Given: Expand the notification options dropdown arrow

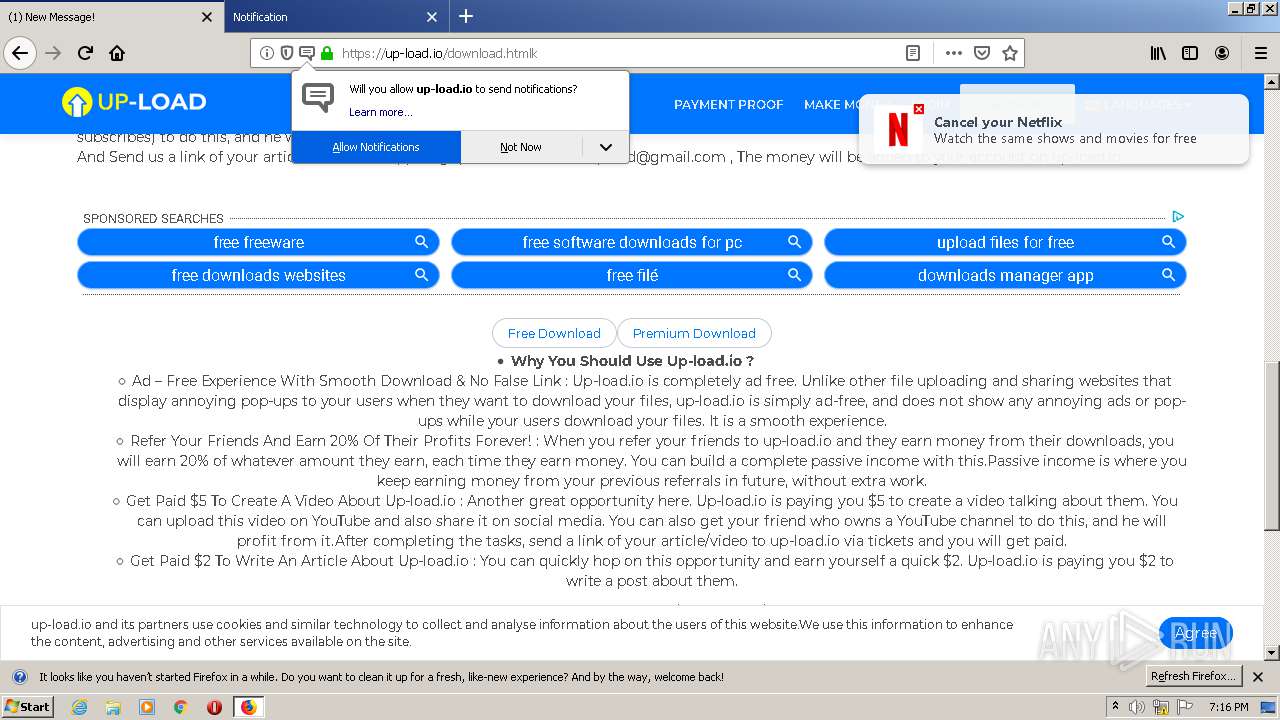Looking at the screenshot, I should [606, 147].
